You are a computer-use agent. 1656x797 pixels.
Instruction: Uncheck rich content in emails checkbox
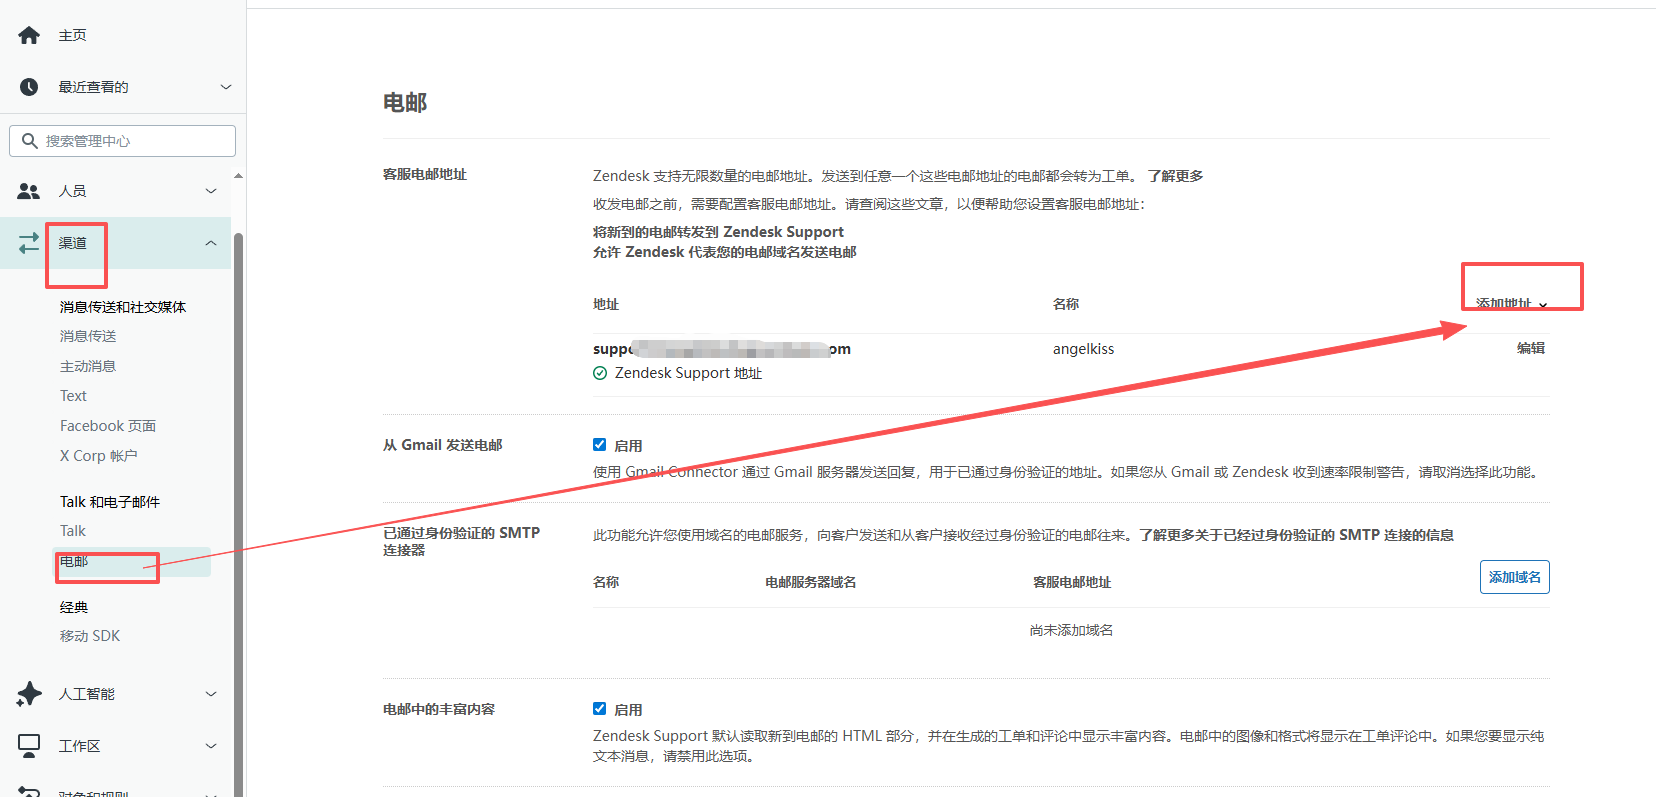tap(600, 709)
